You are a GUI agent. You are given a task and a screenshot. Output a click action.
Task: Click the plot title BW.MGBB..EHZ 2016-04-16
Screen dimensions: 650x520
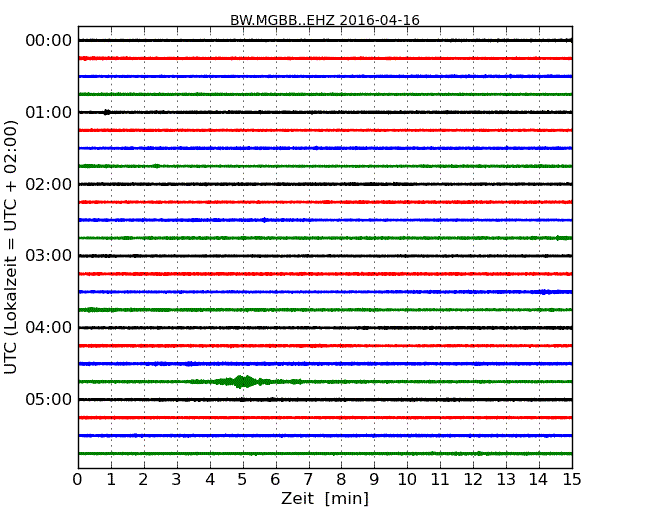pyautogui.click(x=325, y=20)
